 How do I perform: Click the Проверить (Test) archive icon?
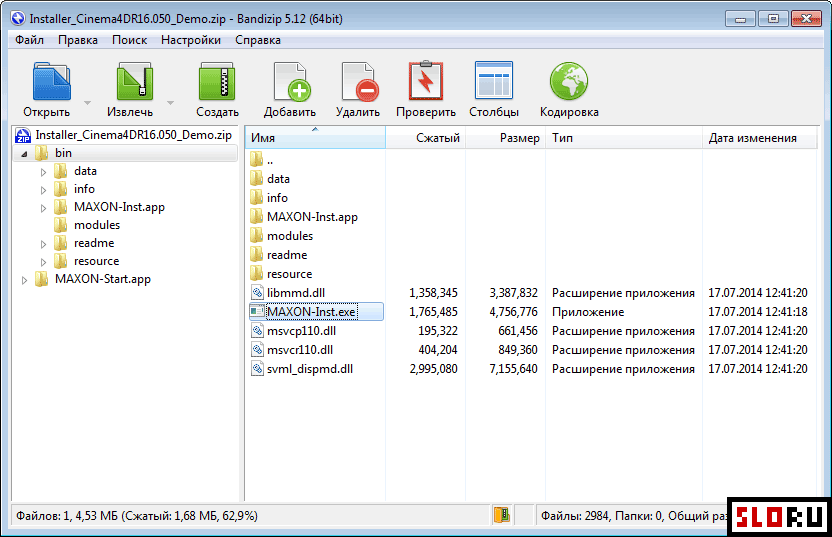point(426,81)
